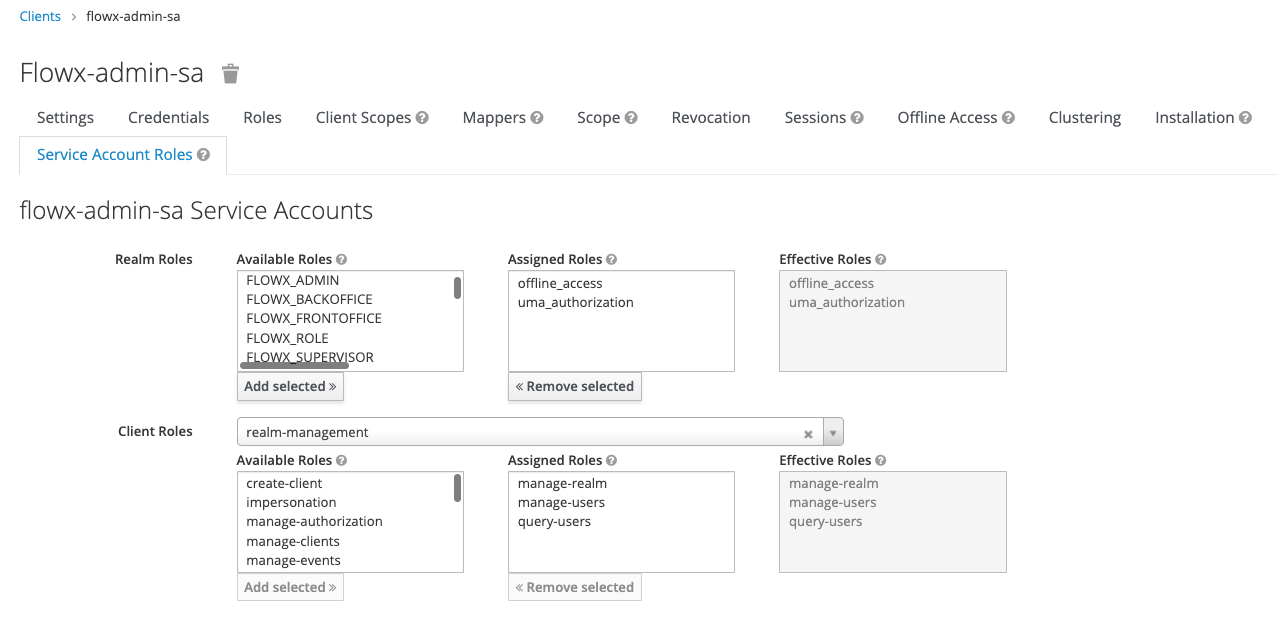Open the Client Scopes tab
1286x630 pixels.
point(363,117)
